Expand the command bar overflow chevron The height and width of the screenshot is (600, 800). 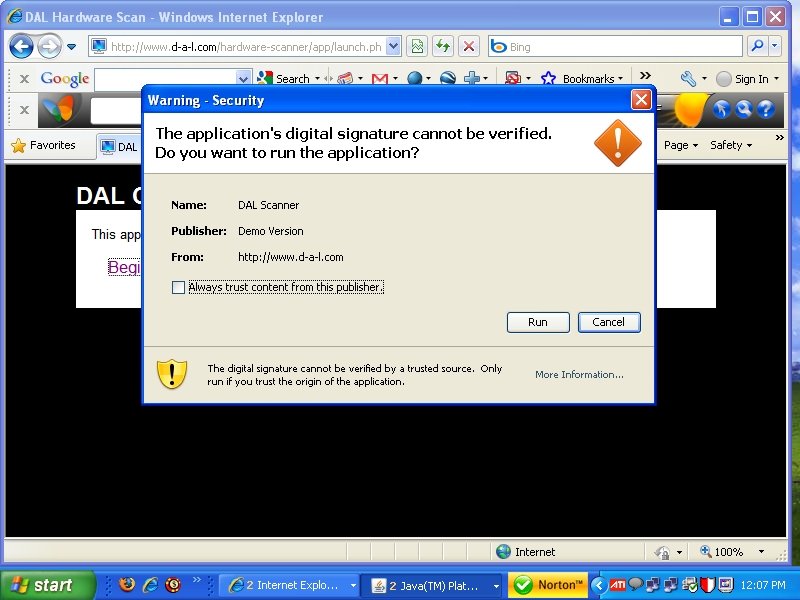coord(779,138)
